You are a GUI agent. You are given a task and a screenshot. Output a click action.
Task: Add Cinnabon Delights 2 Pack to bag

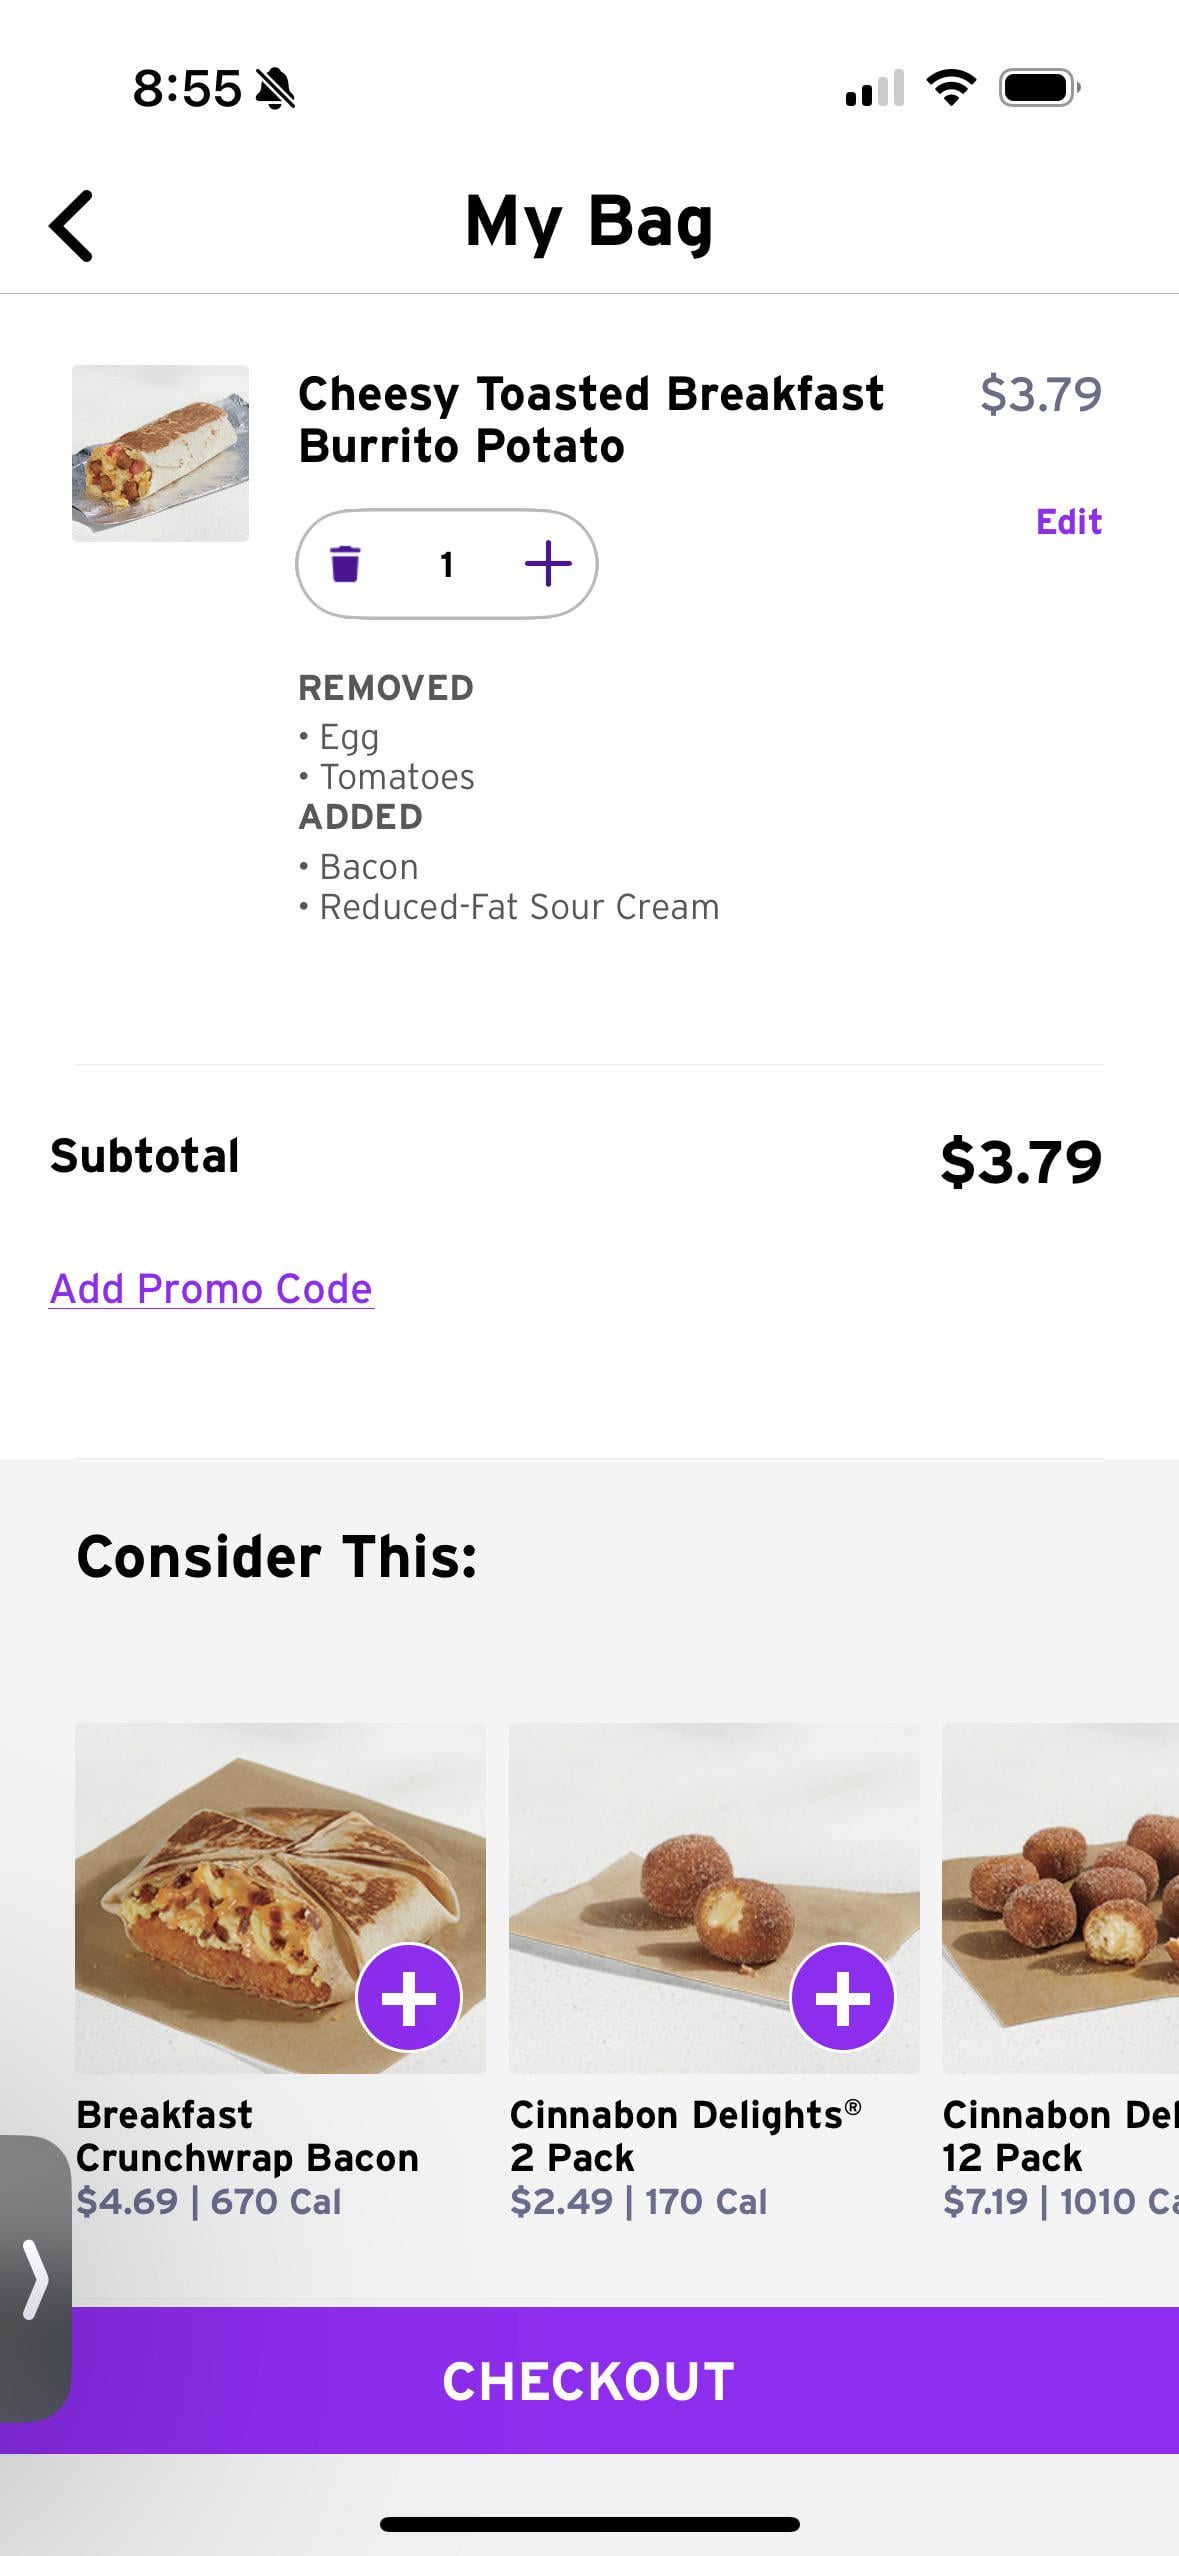(842, 1998)
